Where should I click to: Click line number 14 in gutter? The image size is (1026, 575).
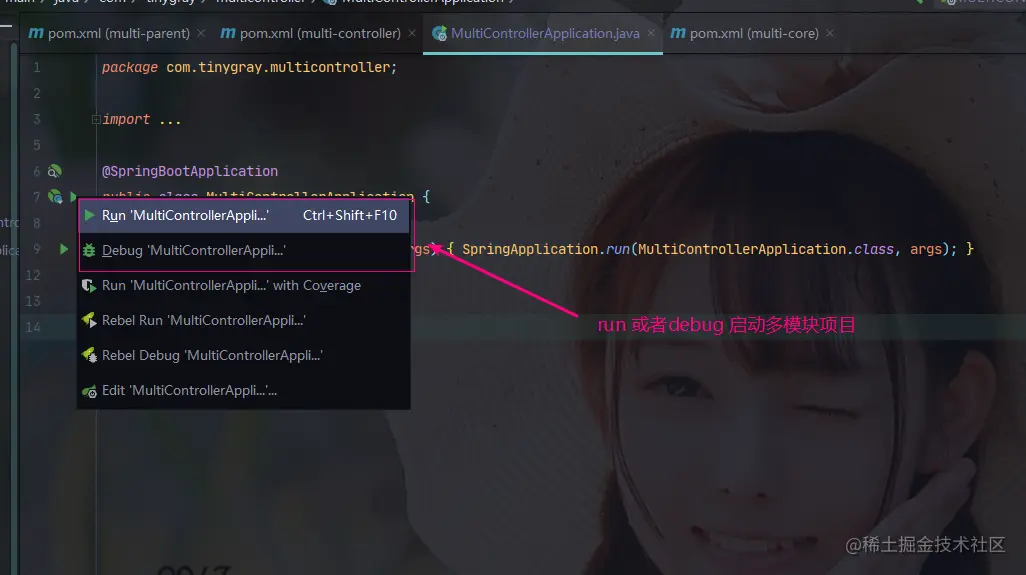pyautogui.click(x=33, y=327)
